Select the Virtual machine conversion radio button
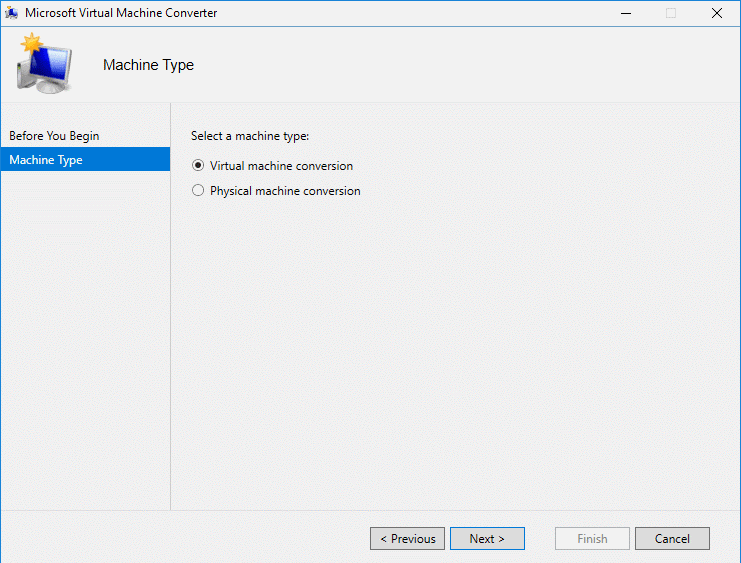Image resolution: width=741 pixels, height=563 pixels. coord(198,165)
